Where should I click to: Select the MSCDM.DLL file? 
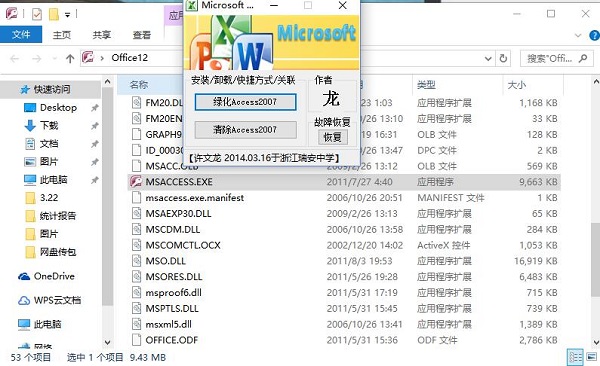173,229
